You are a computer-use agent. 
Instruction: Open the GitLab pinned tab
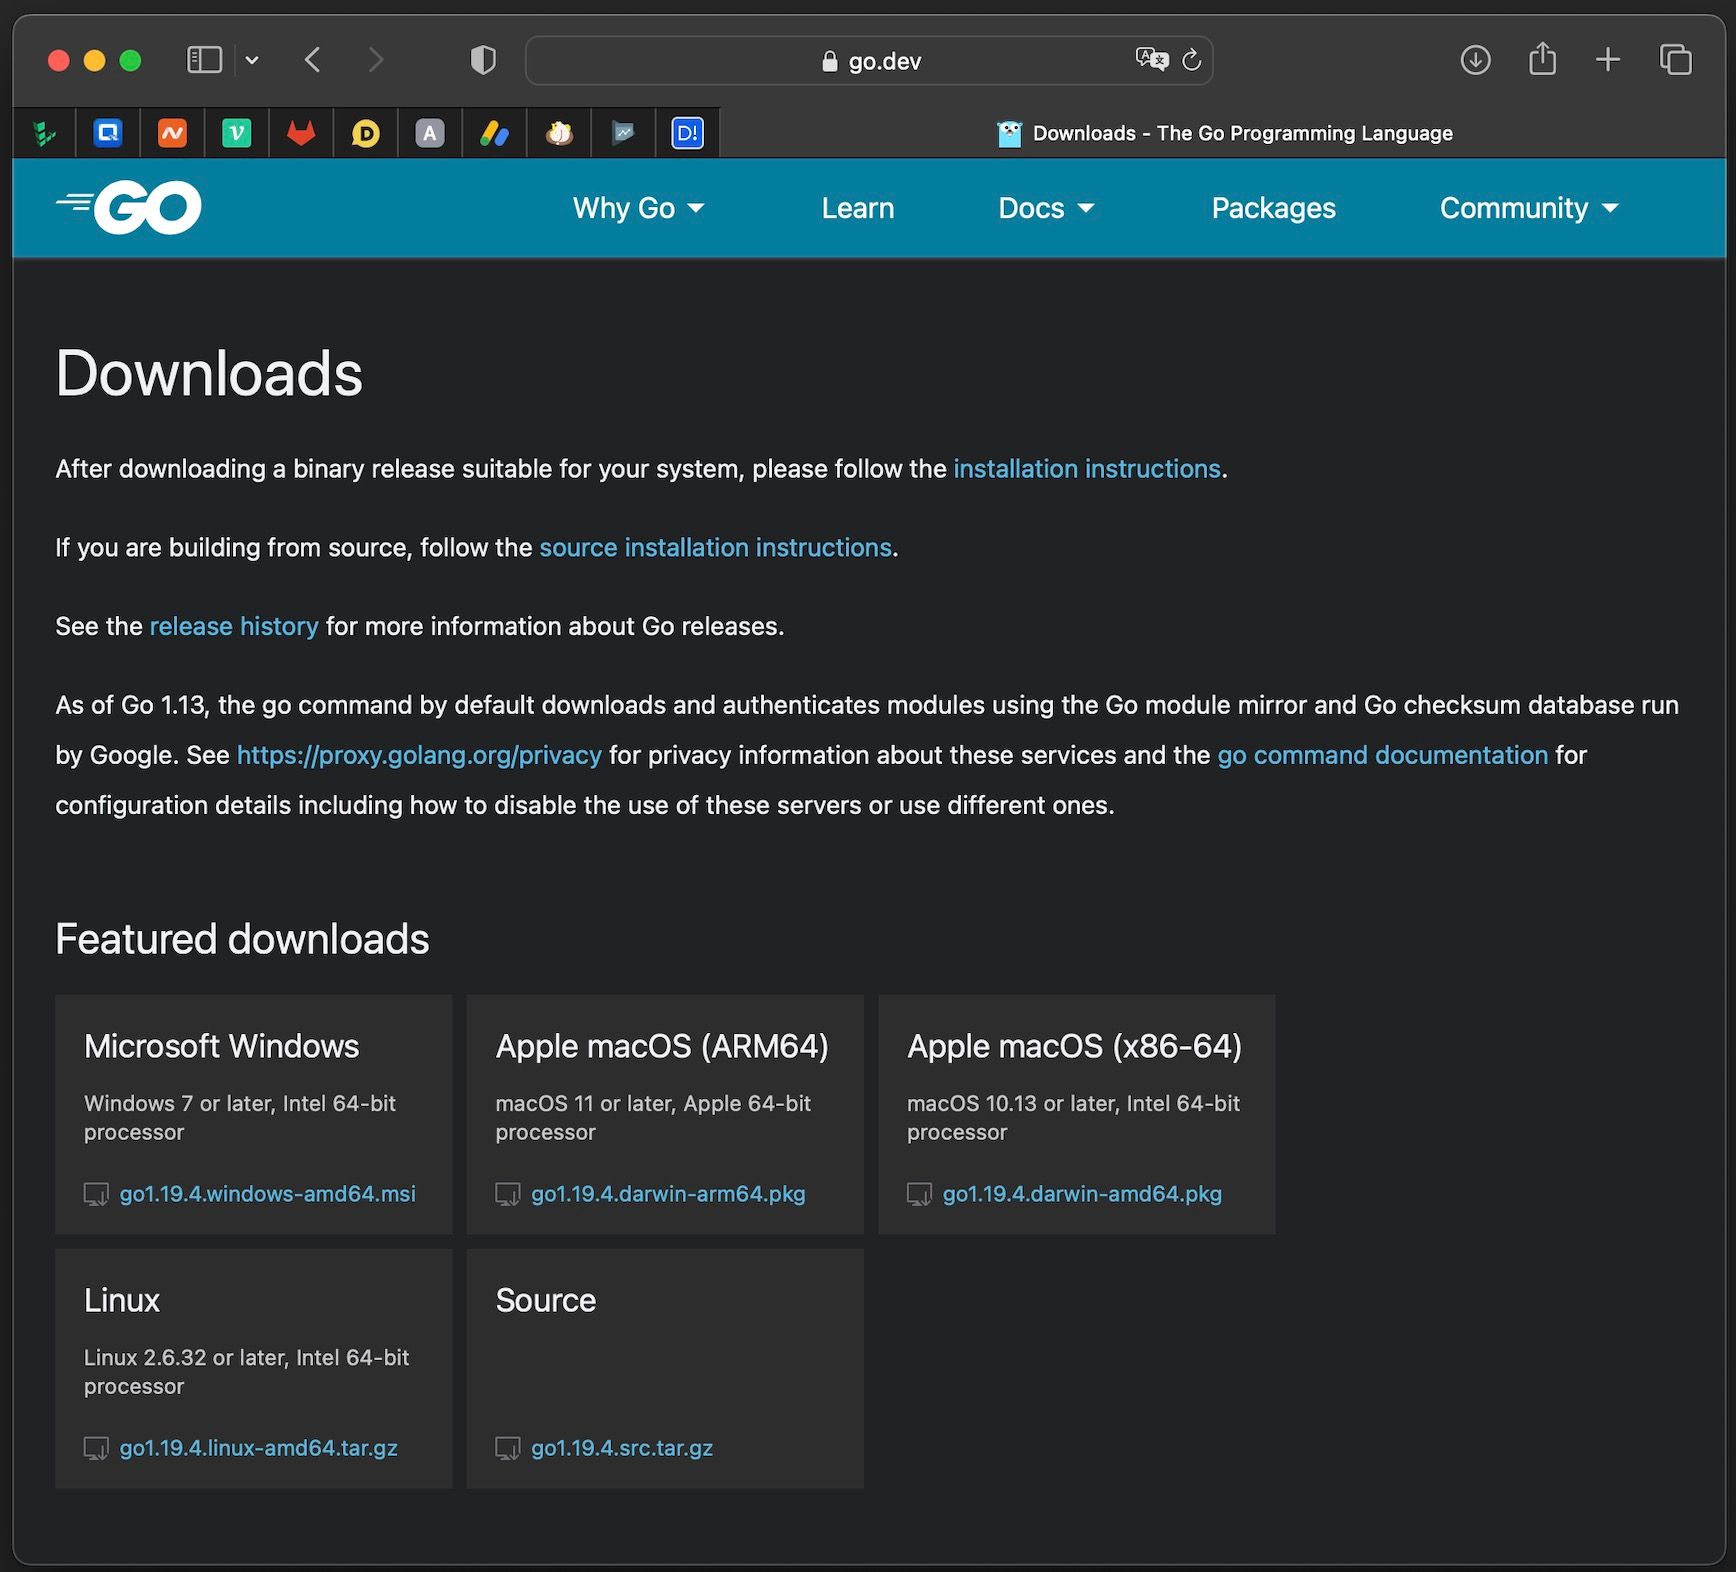[x=301, y=133]
